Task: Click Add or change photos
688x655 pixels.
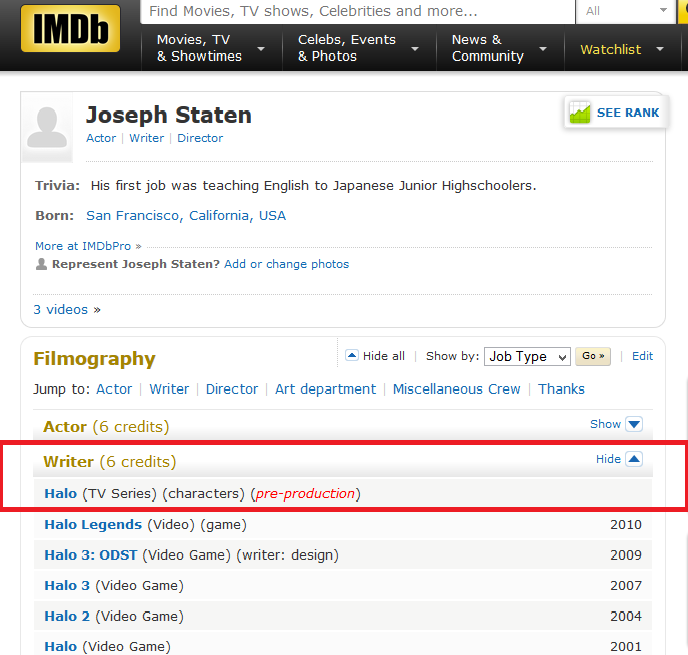Action: coord(287,264)
